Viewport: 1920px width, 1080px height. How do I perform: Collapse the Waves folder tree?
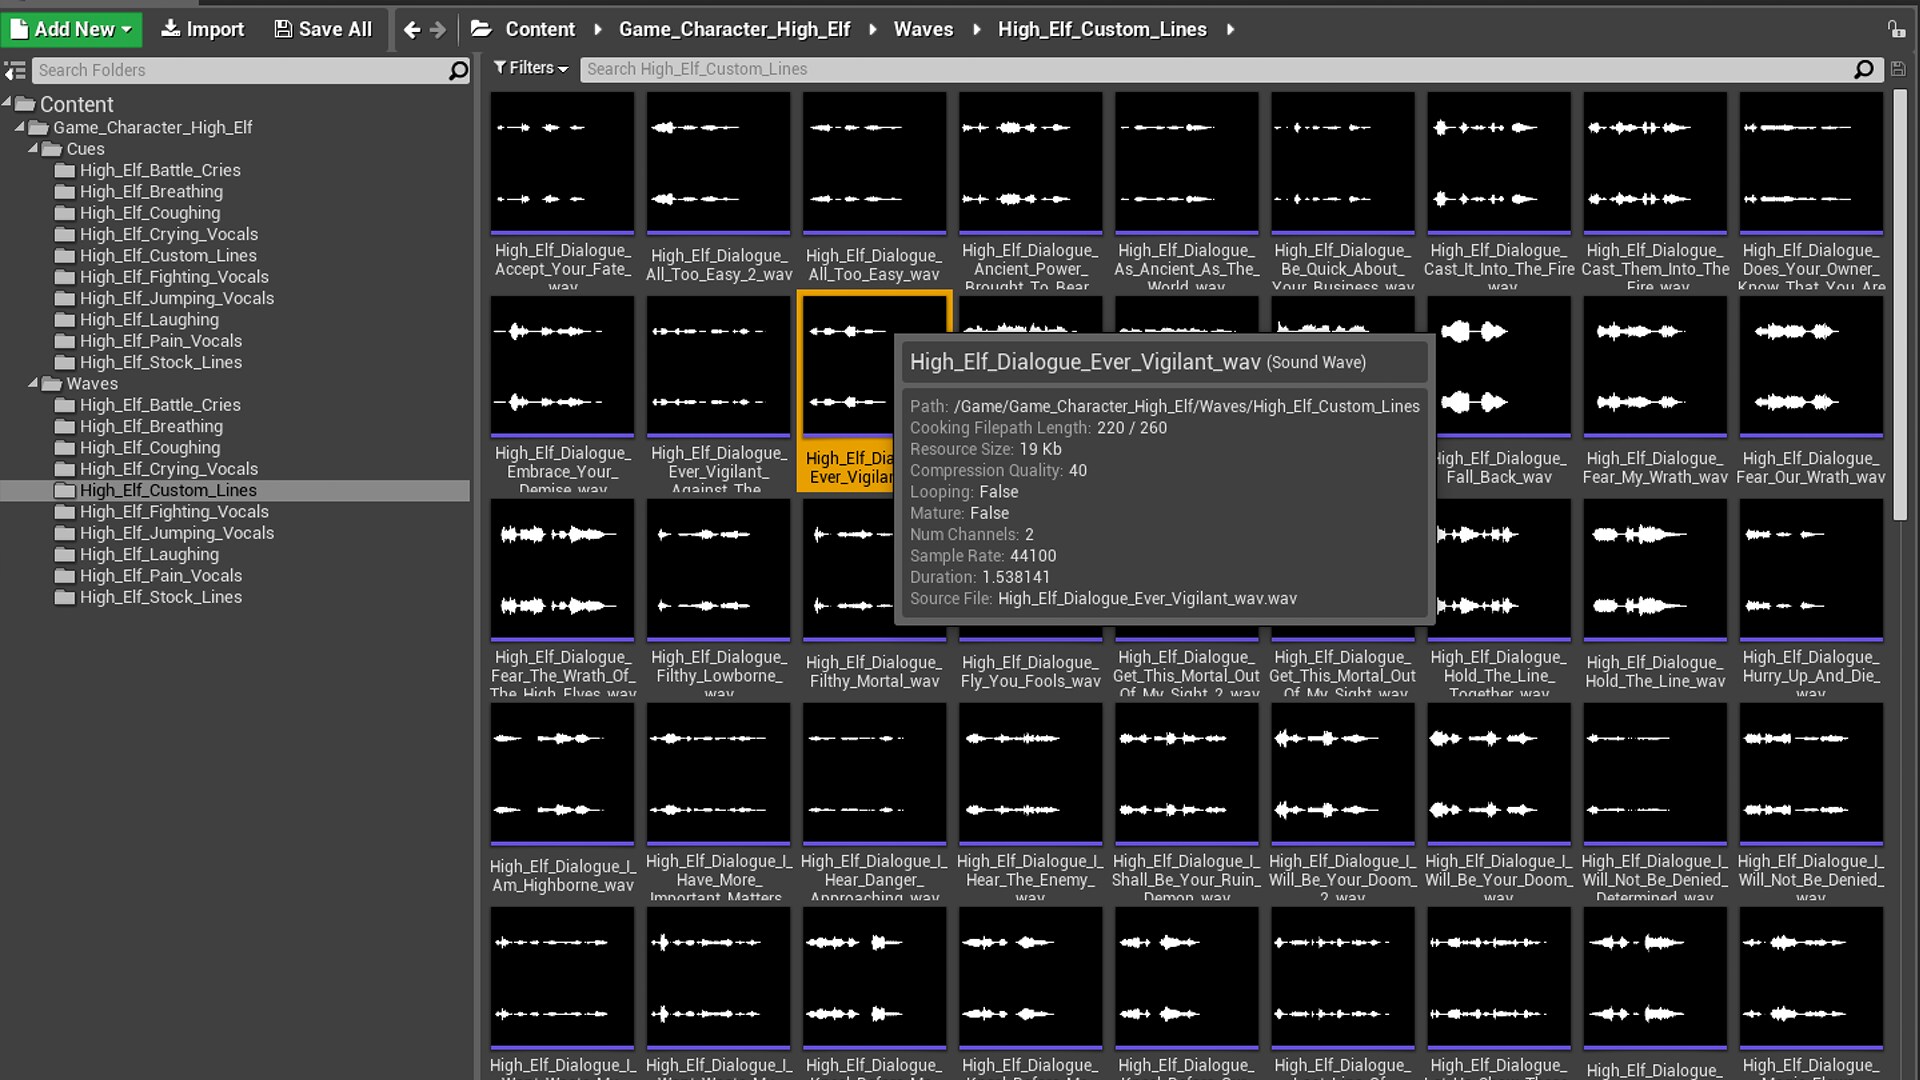coord(33,383)
